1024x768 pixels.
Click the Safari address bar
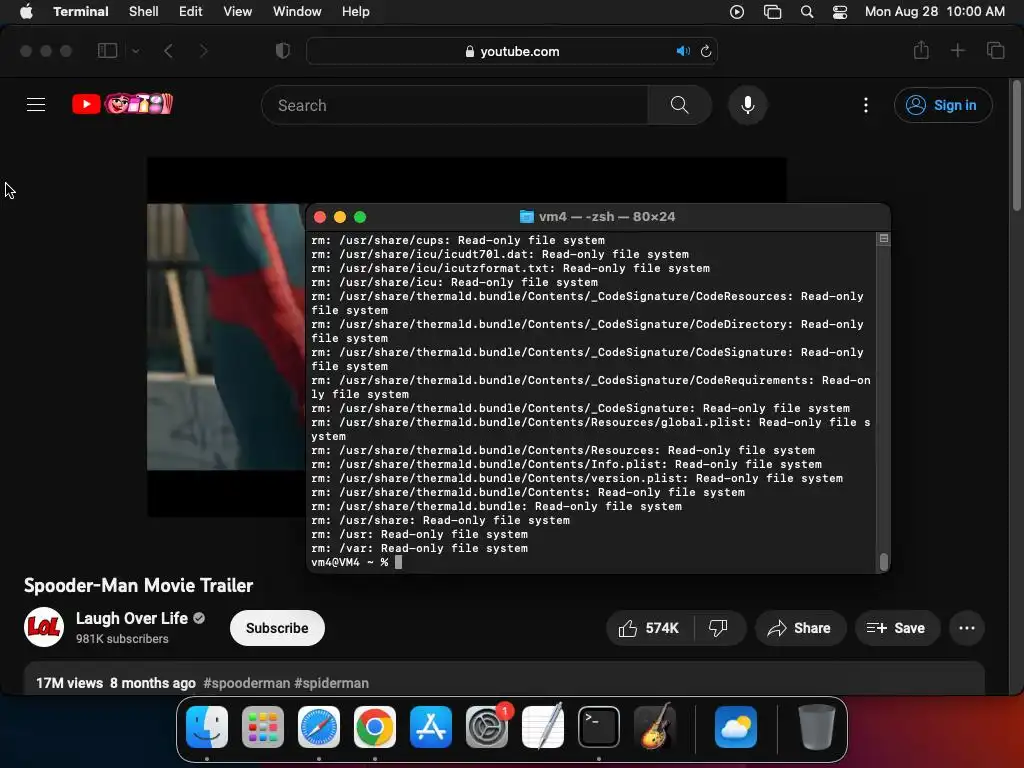pos(512,51)
